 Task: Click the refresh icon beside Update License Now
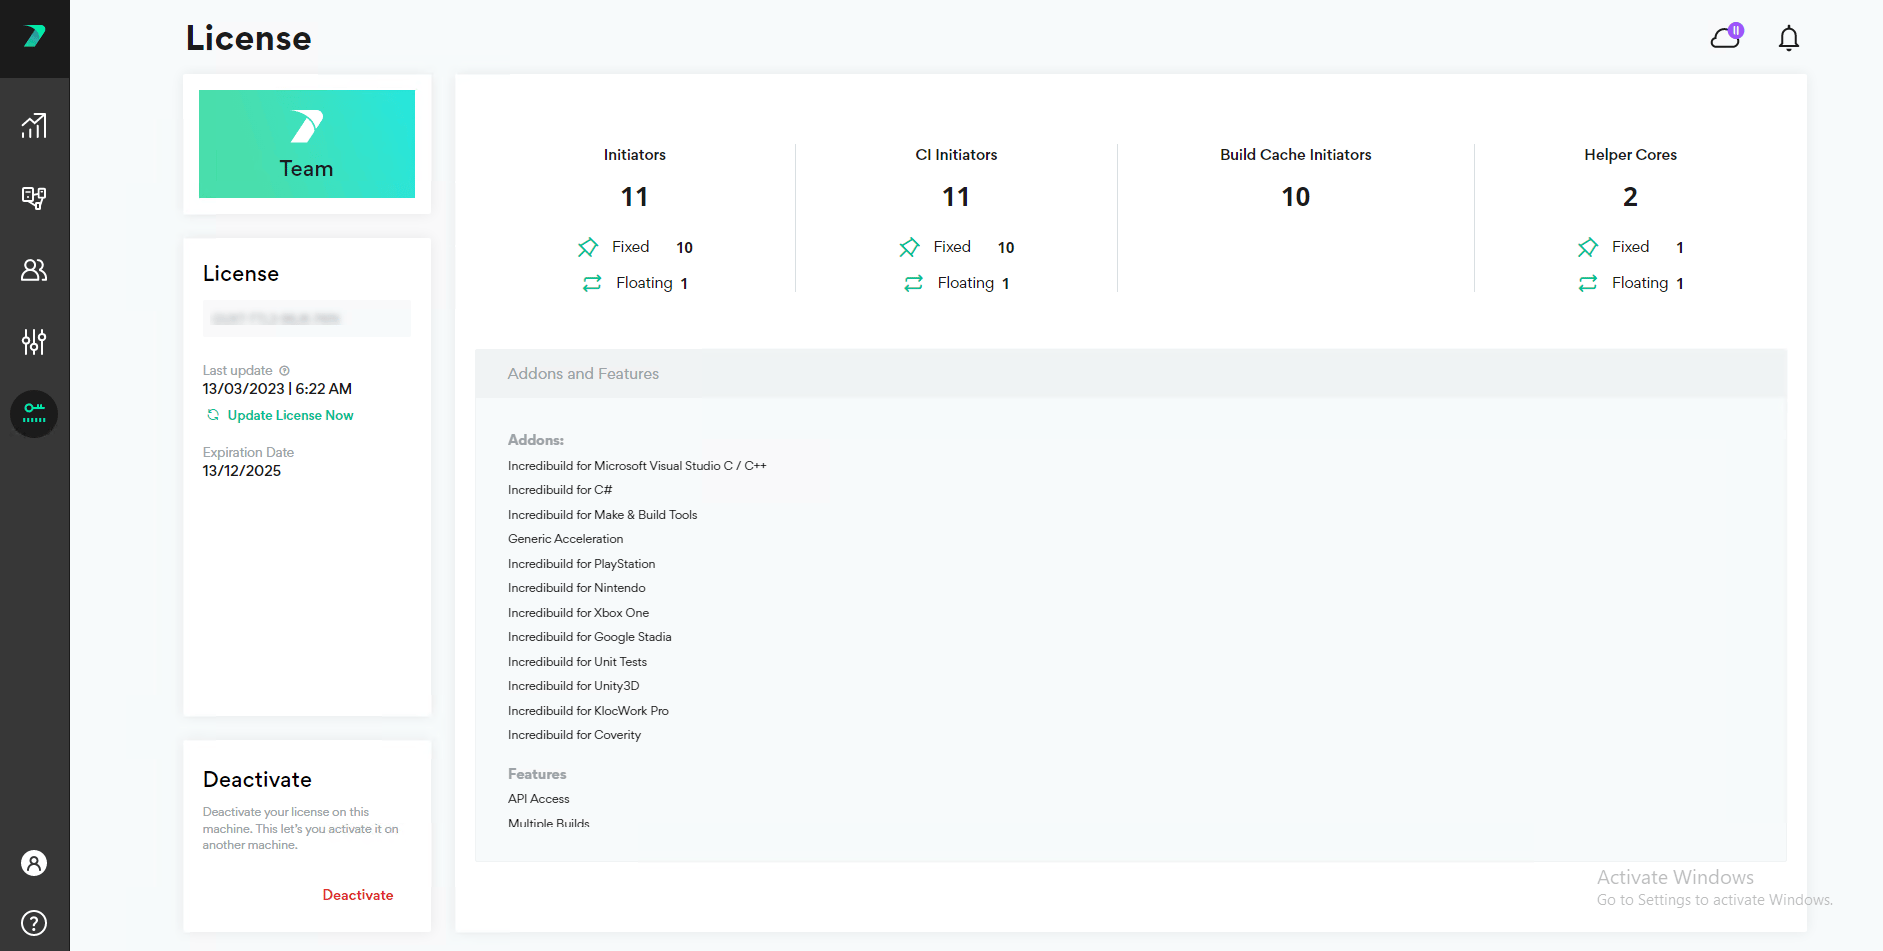click(x=213, y=415)
